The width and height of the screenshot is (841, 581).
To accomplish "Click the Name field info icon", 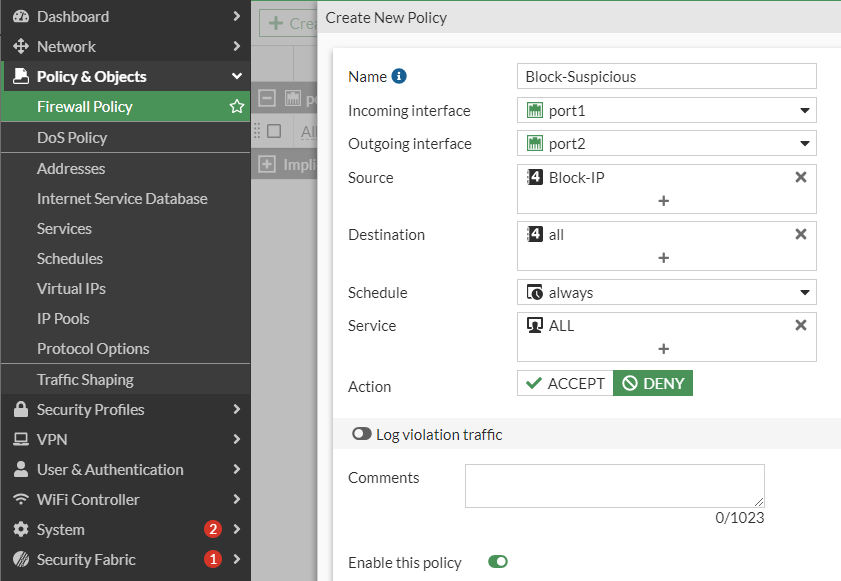I will tap(399, 76).
